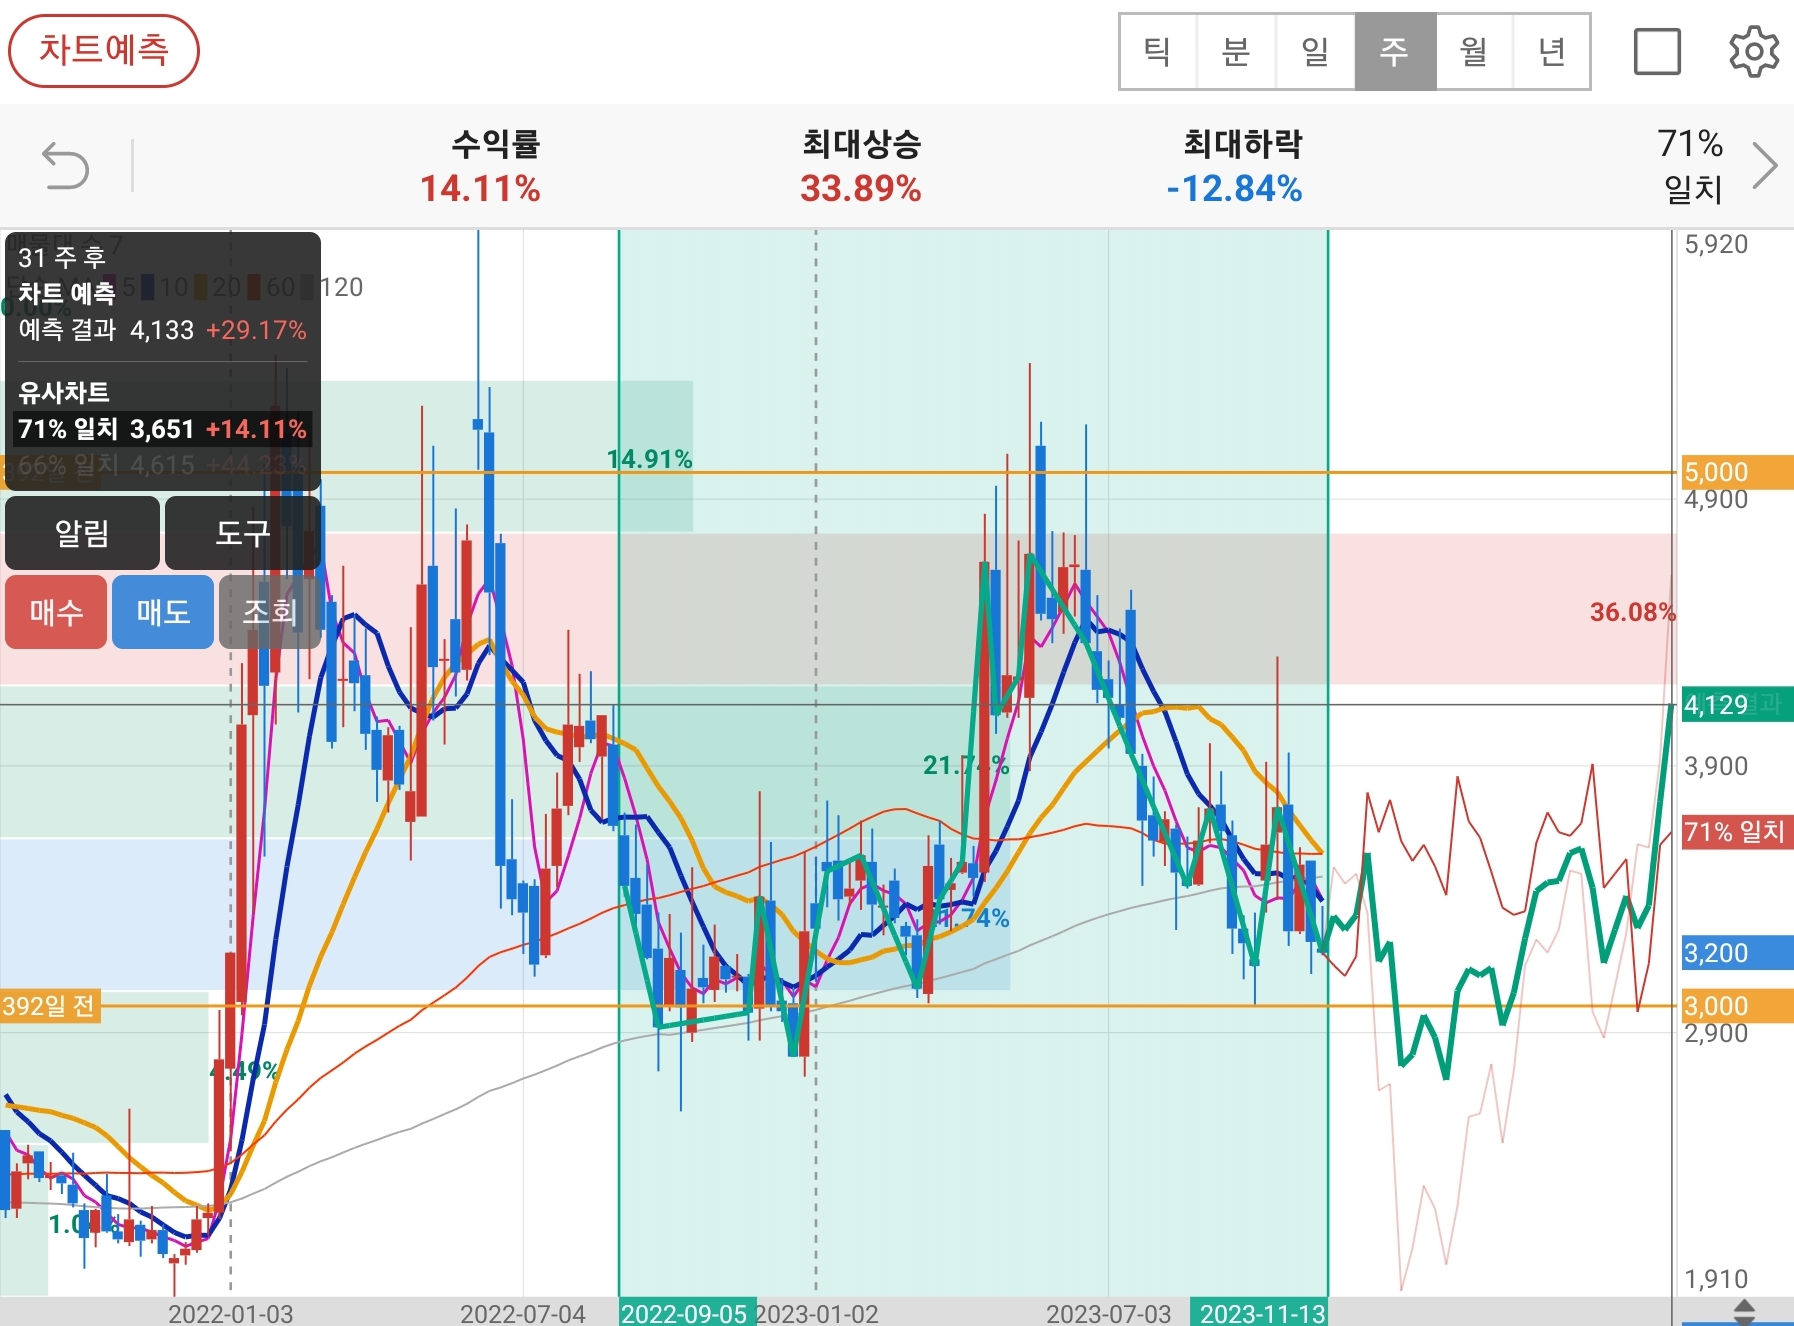
Task: Tap the undo back arrow
Action: coord(66,166)
